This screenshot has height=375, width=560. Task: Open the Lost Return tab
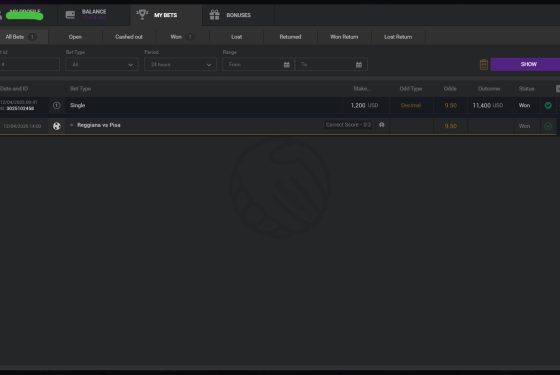click(x=398, y=37)
